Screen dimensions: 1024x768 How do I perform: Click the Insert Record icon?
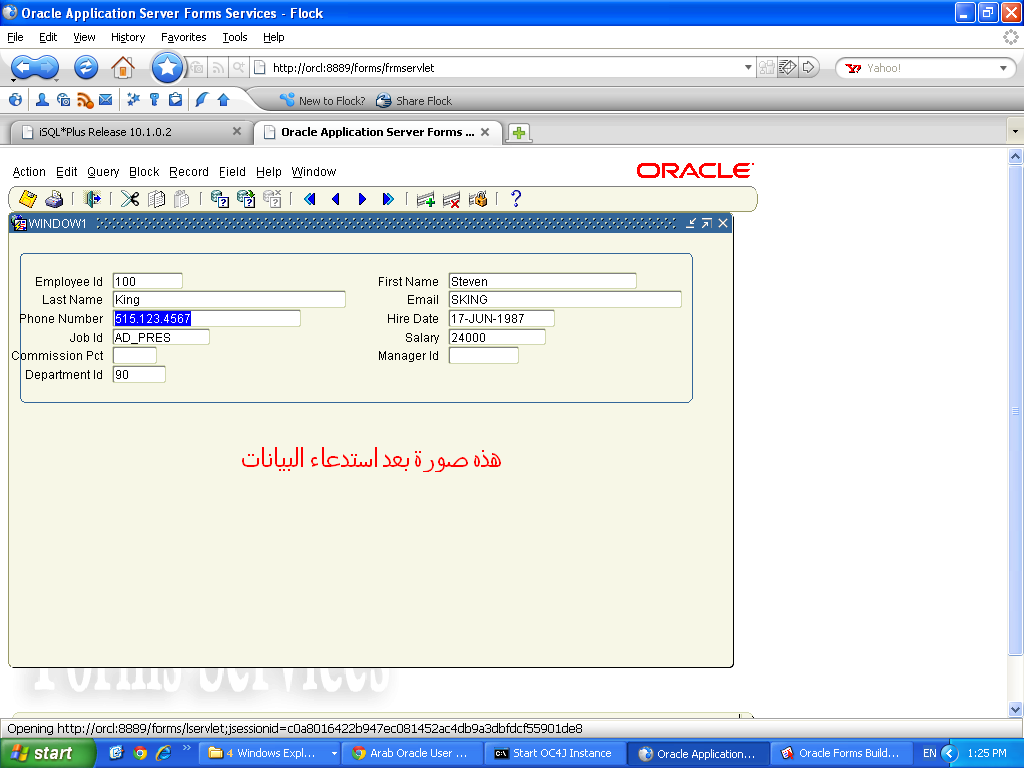tap(426, 199)
